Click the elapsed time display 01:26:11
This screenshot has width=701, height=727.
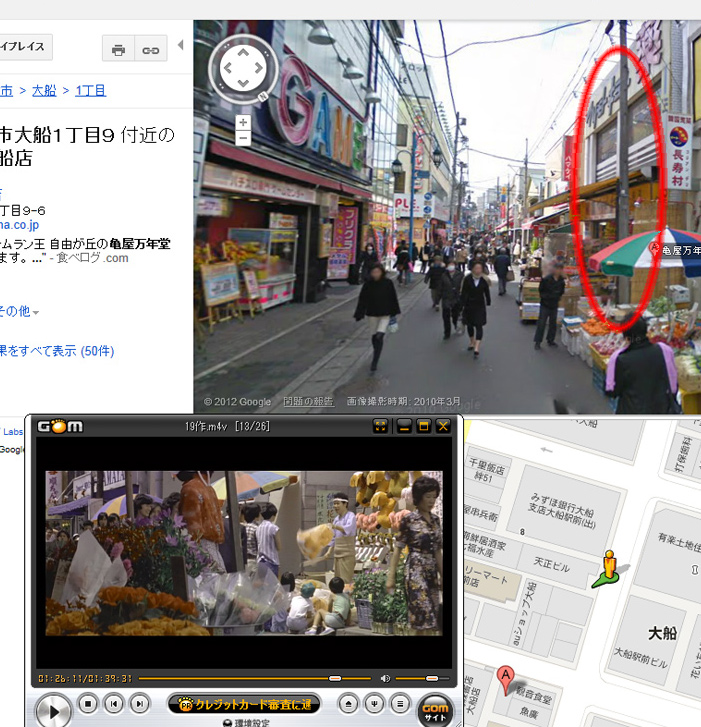tap(60, 678)
